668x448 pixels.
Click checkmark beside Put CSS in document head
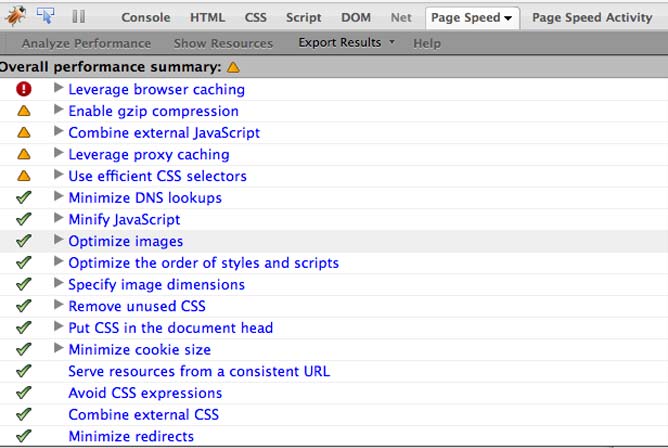(23, 327)
